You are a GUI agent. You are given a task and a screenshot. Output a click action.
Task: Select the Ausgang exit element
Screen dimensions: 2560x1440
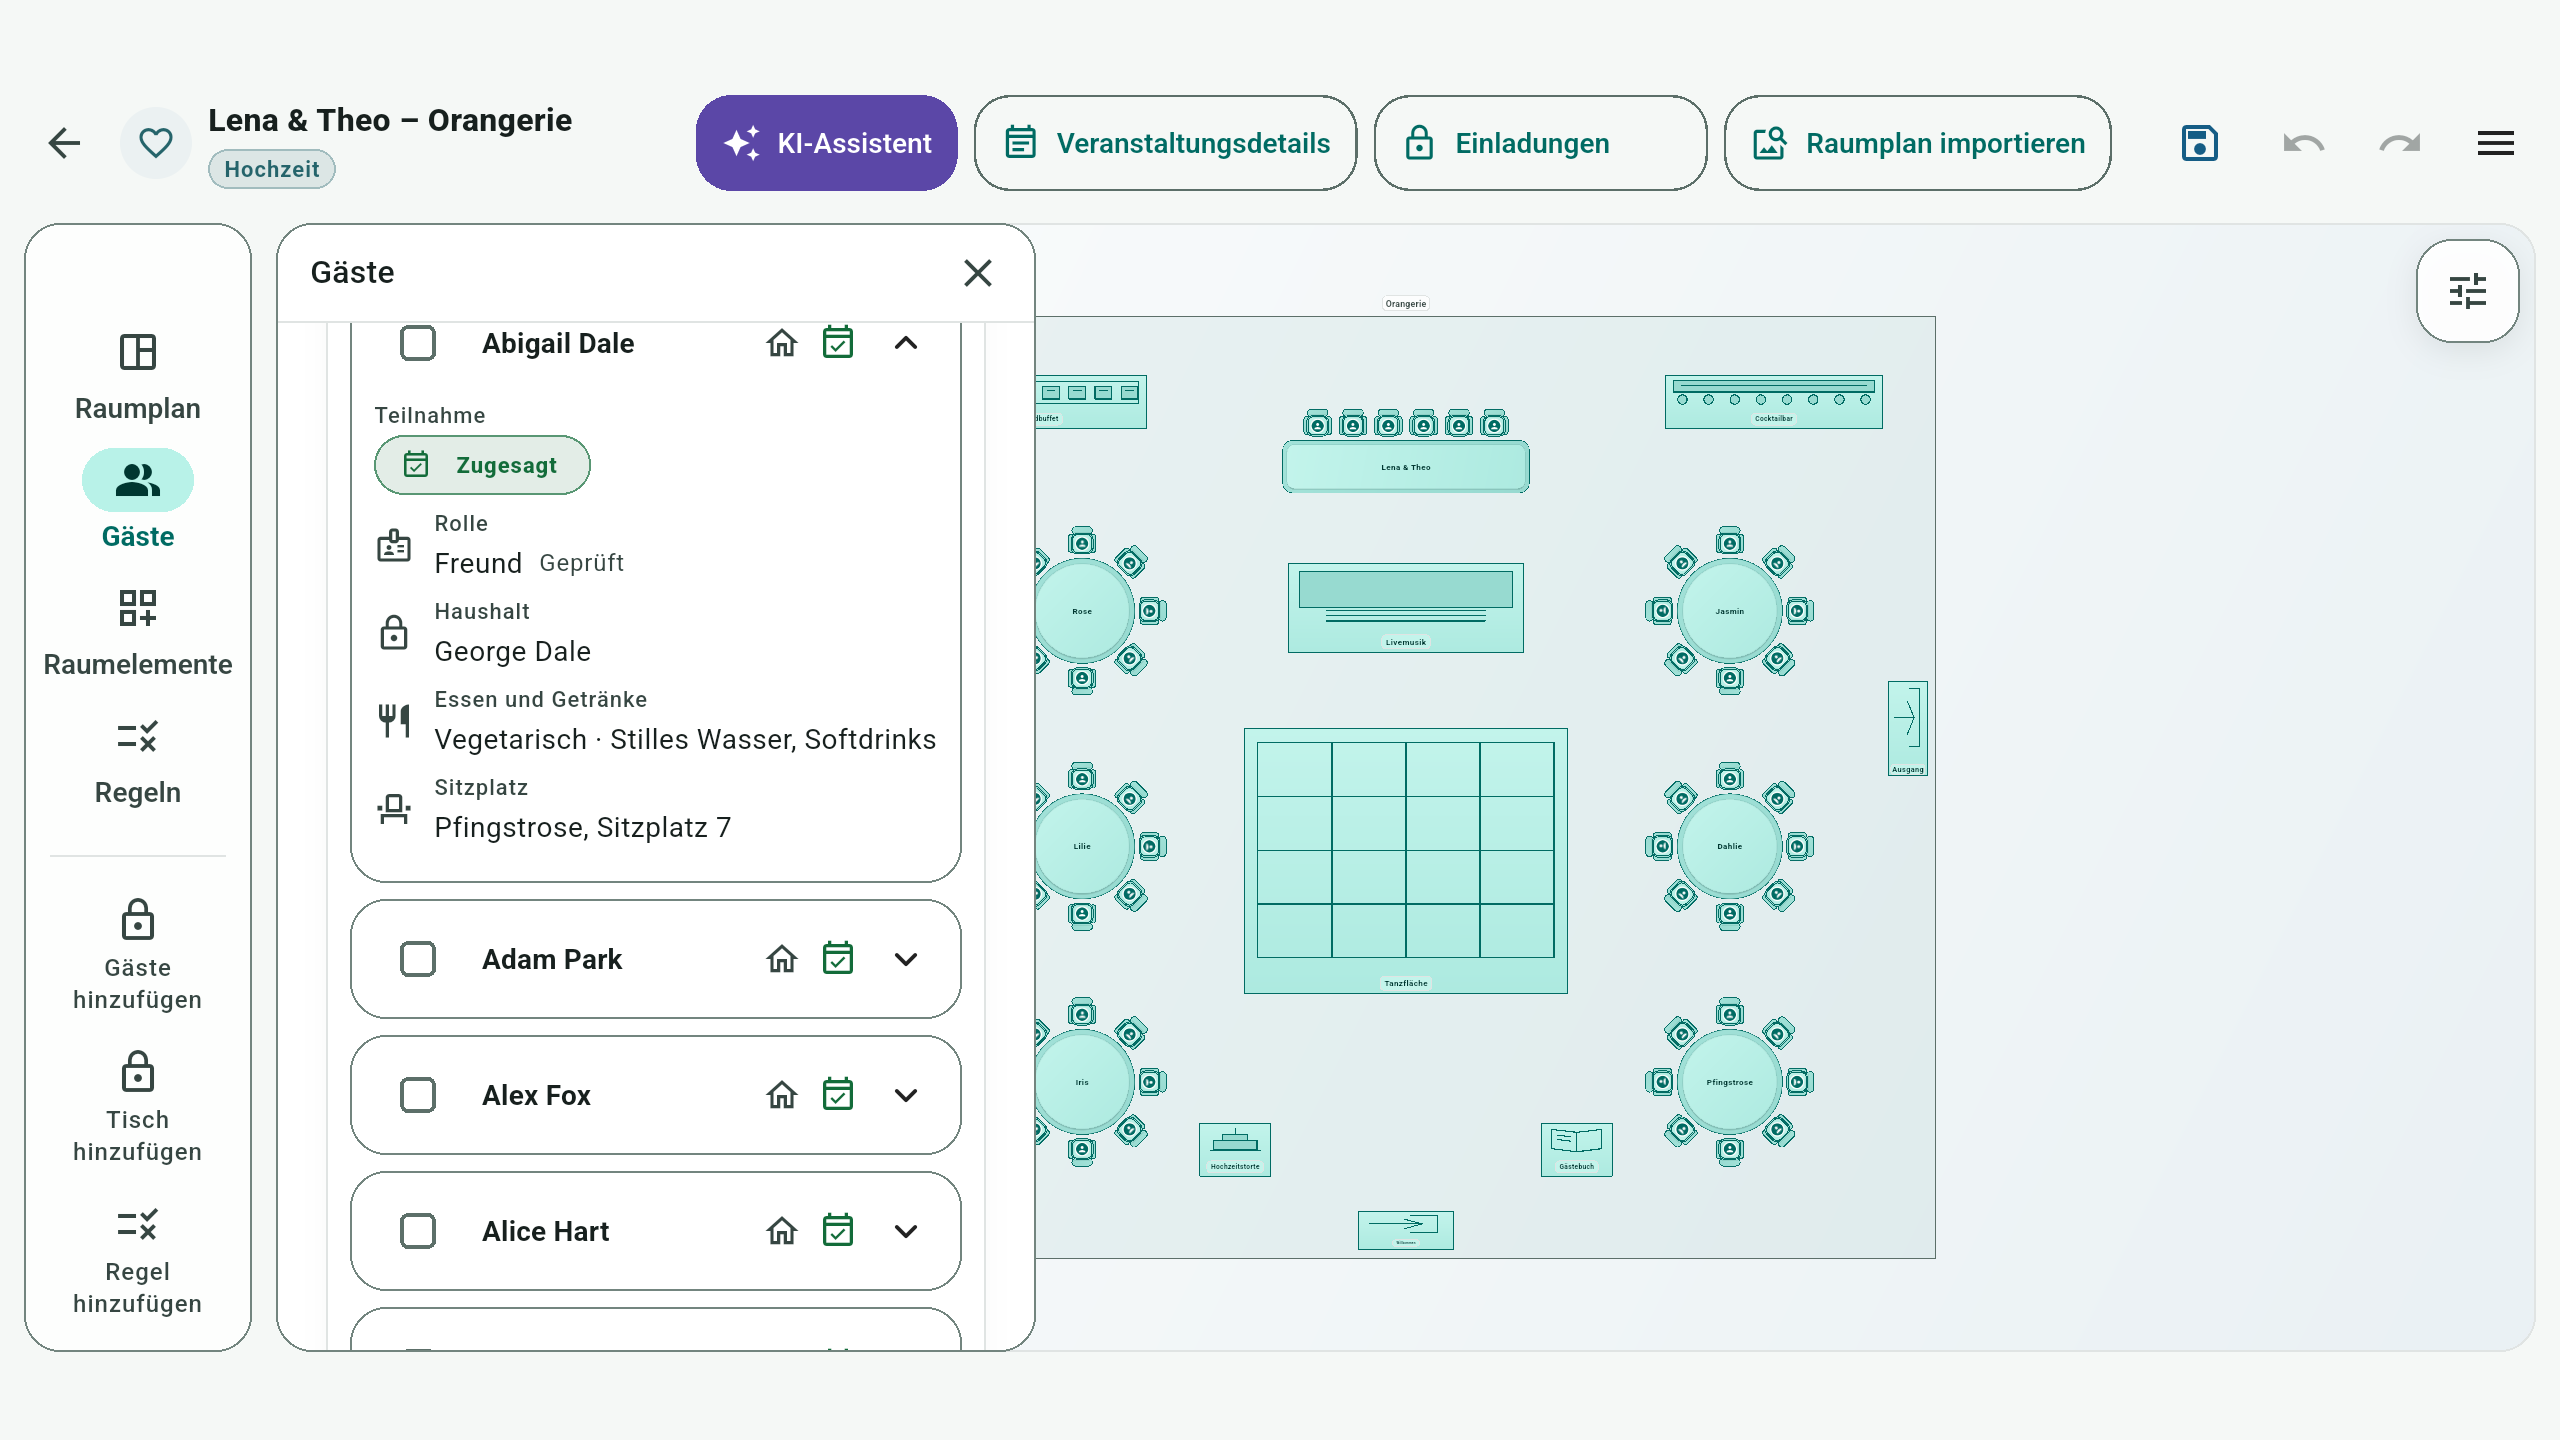[x=1907, y=728]
